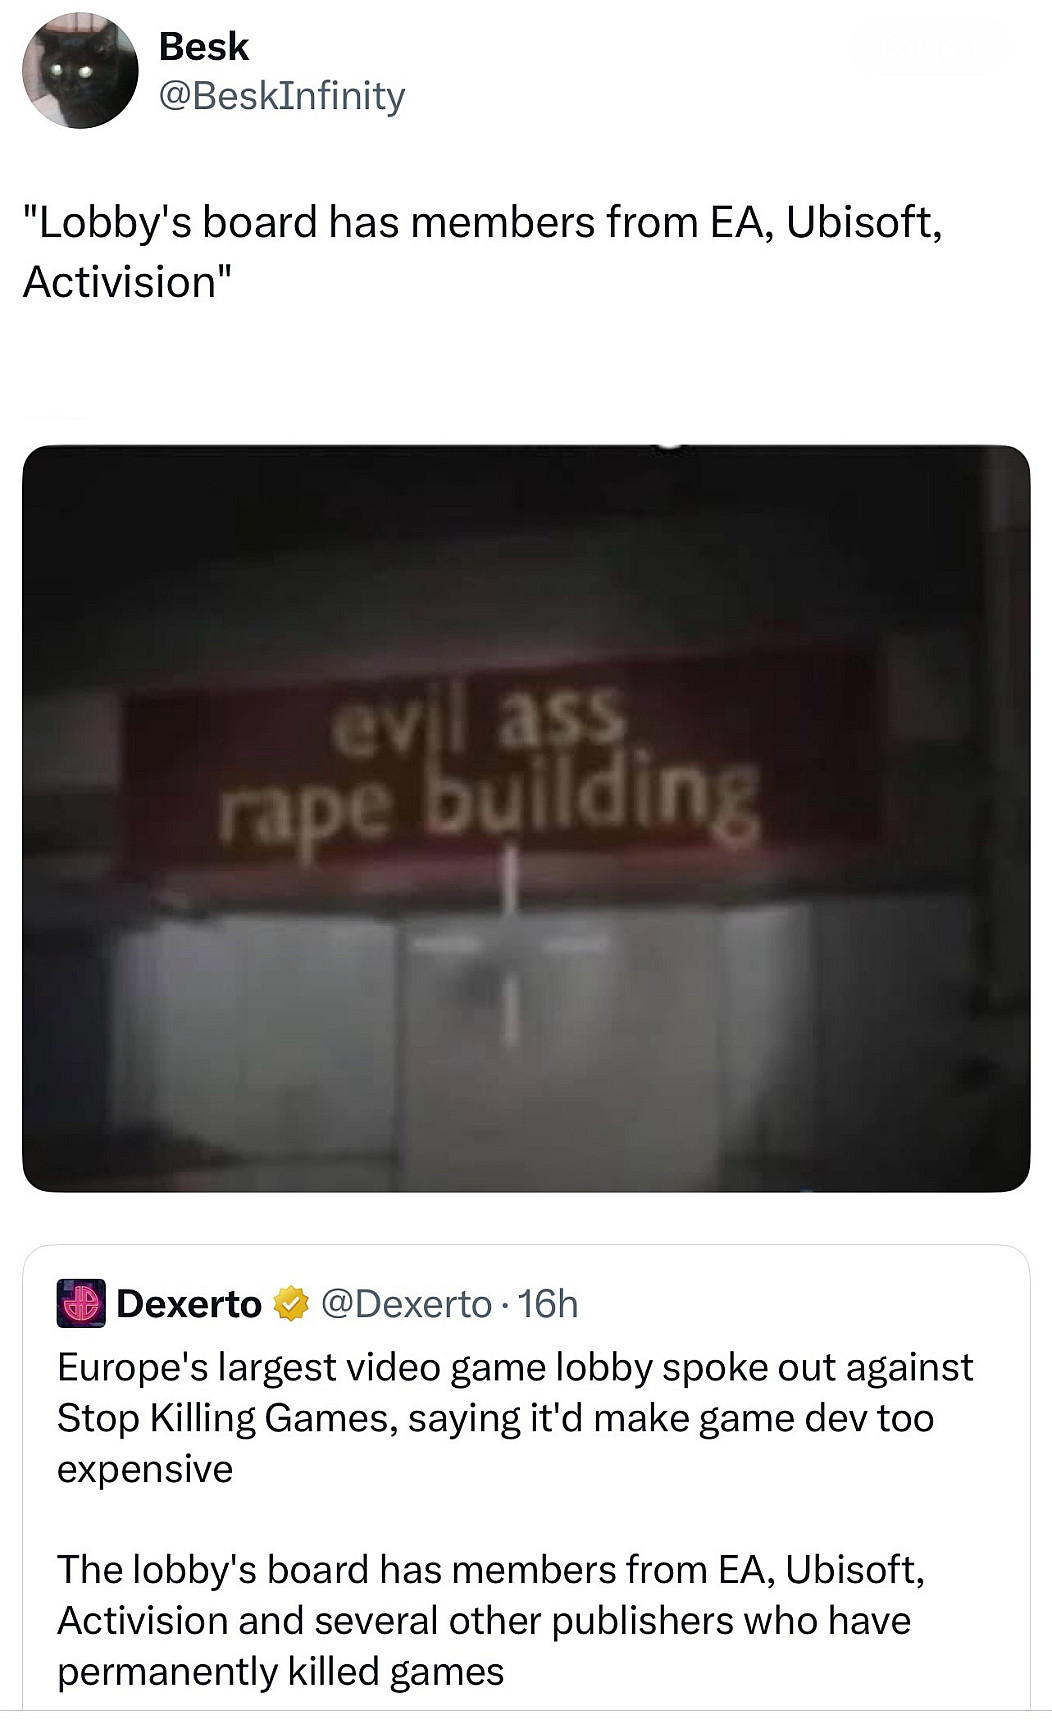Viewport: 1052px width, 1720px height.
Task: Open the Besk display name
Action: tap(204, 46)
